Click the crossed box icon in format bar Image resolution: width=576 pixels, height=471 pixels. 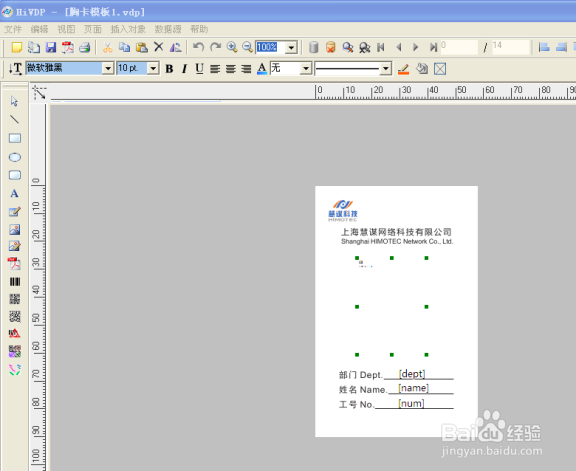[x=440, y=69]
